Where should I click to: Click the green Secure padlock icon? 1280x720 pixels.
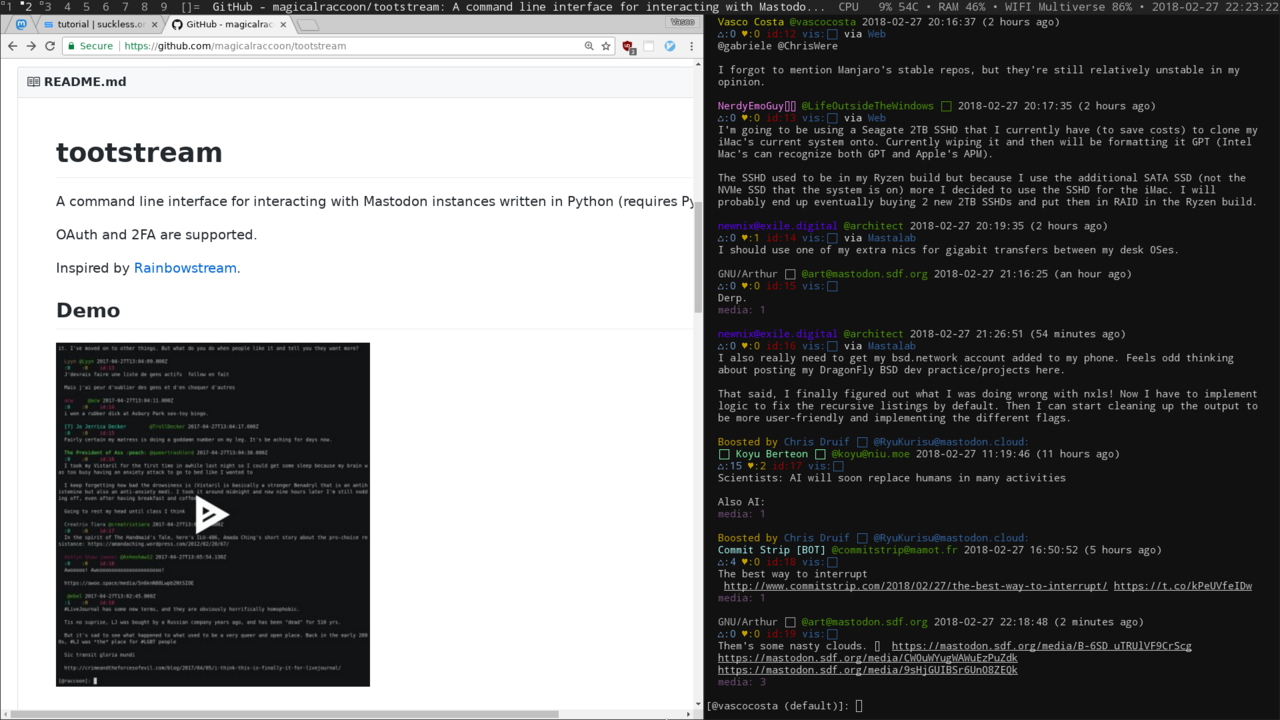71,46
